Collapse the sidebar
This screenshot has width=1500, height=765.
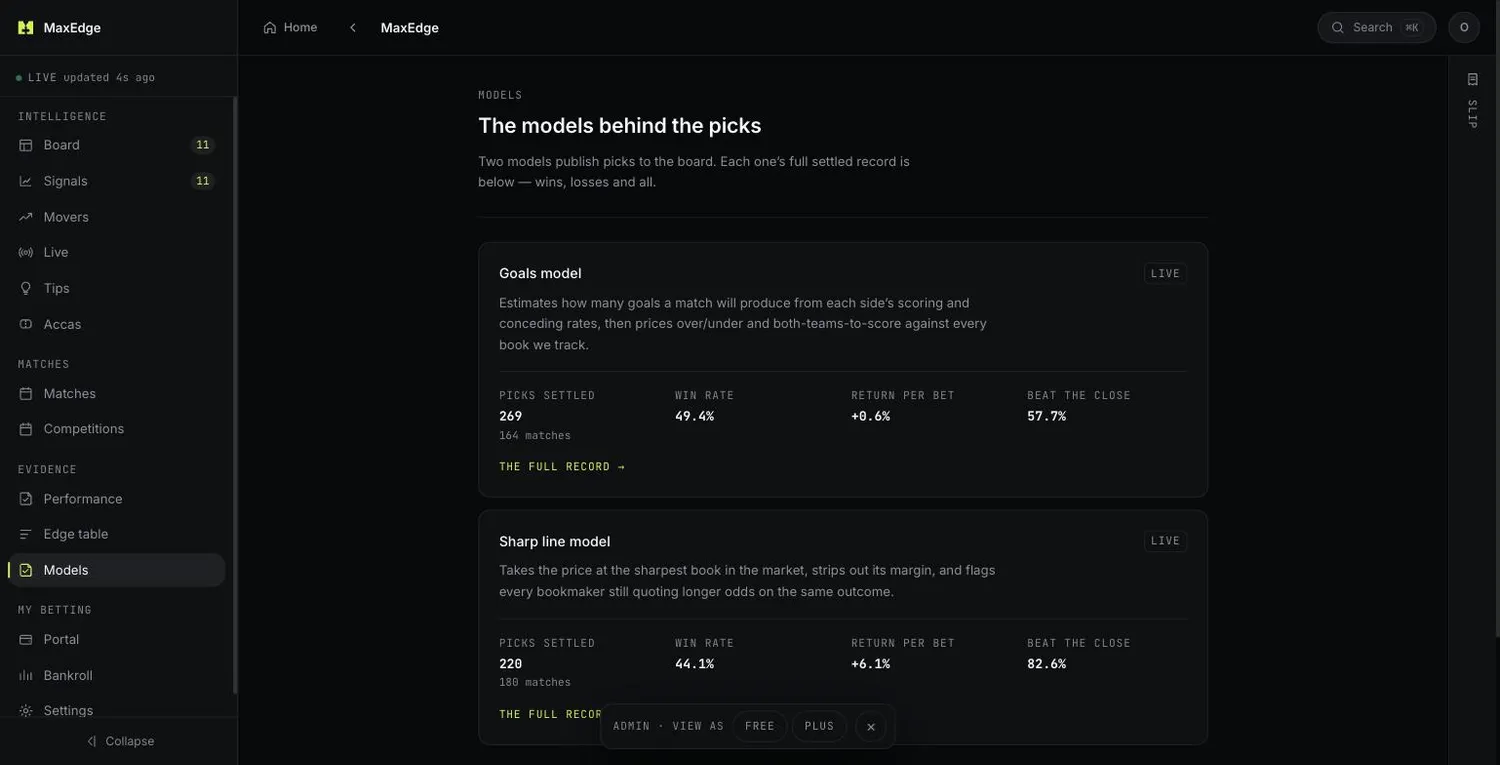pyautogui.click(x=119, y=741)
